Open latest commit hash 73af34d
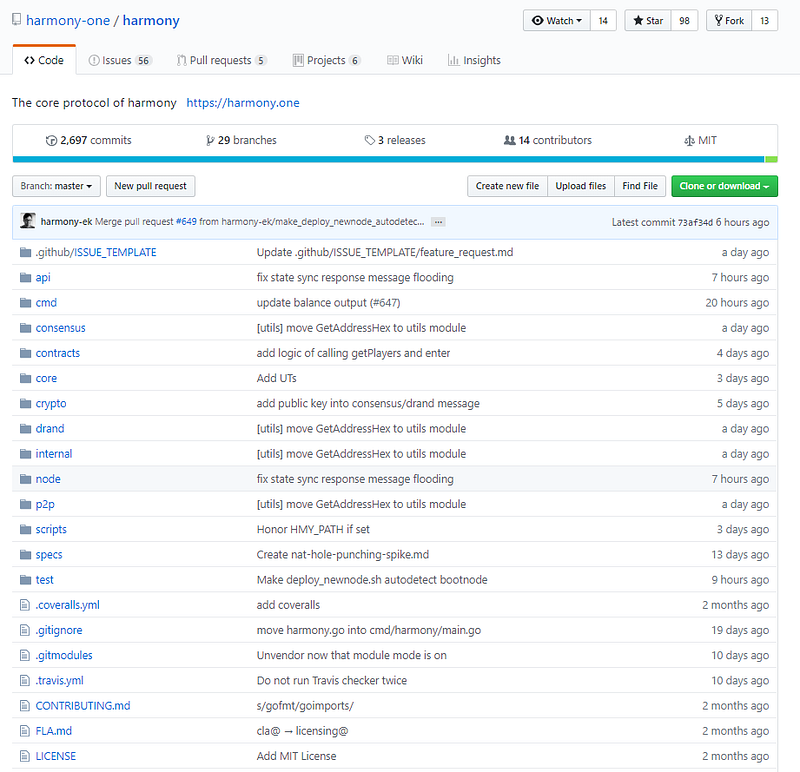Viewport: 800px width, 772px height. click(695, 222)
